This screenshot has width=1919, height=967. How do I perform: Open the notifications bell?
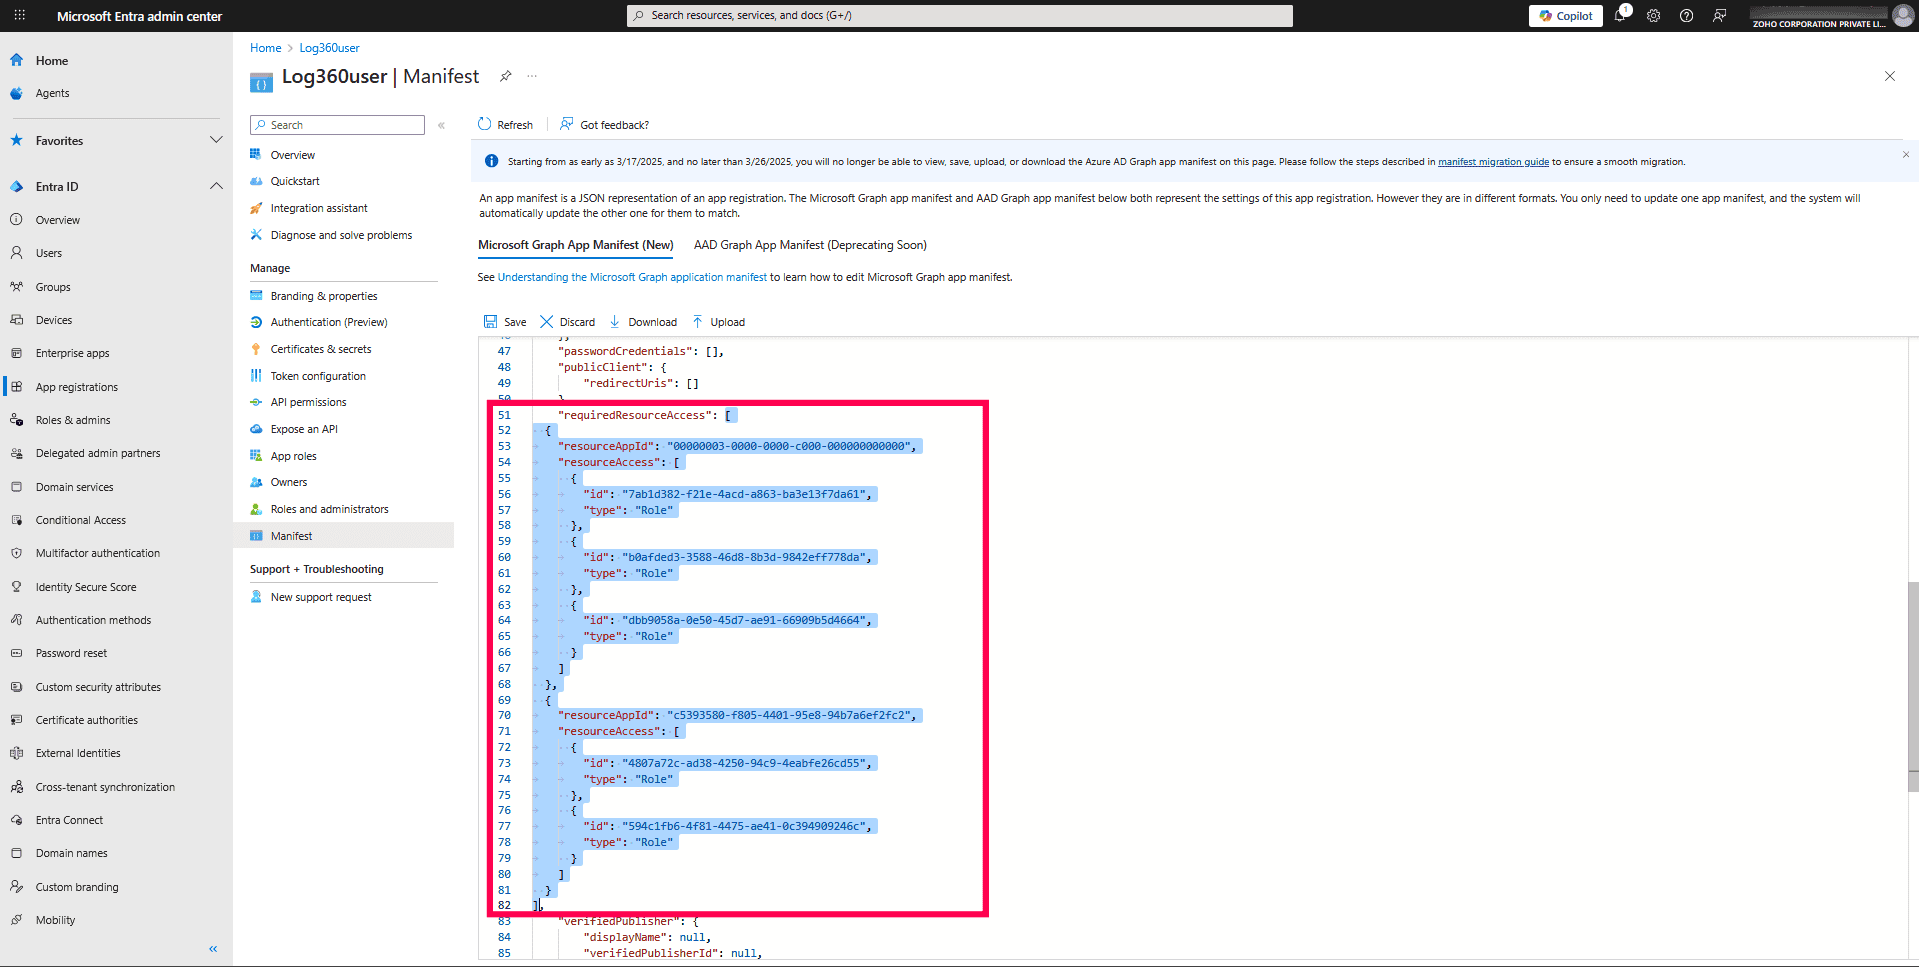click(1622, 15)
